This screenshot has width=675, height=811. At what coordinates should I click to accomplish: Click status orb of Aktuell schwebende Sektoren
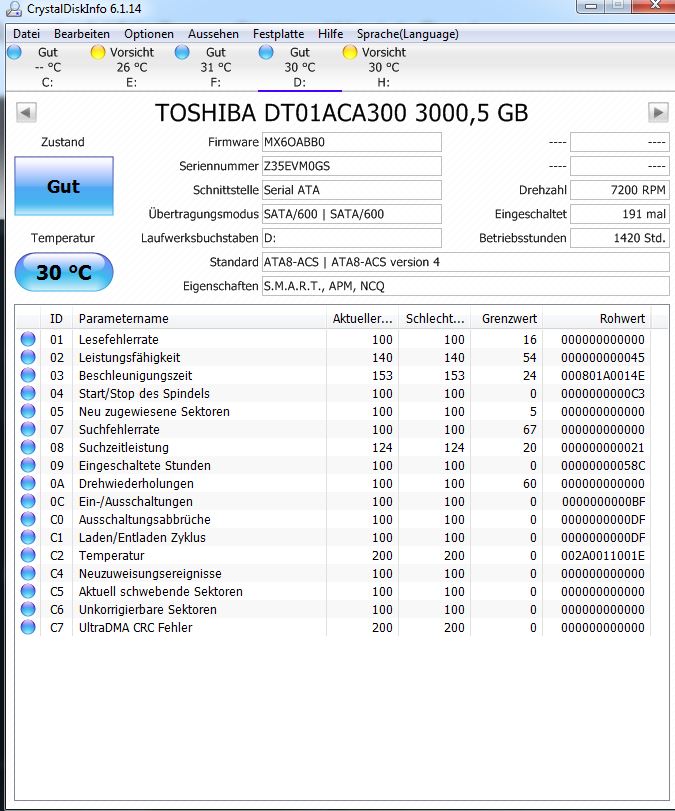[x=28, y=591]
